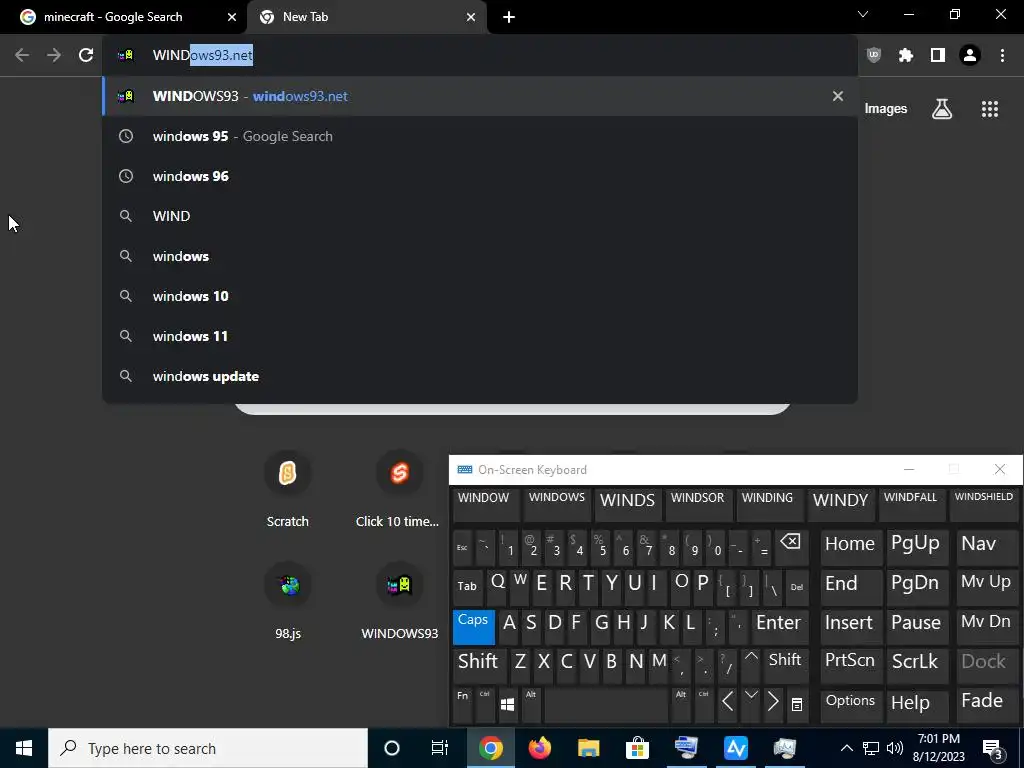Click the Windows Start button
Image resolution: width=1024 pixels, height=768 pixels.
point(24,748)
